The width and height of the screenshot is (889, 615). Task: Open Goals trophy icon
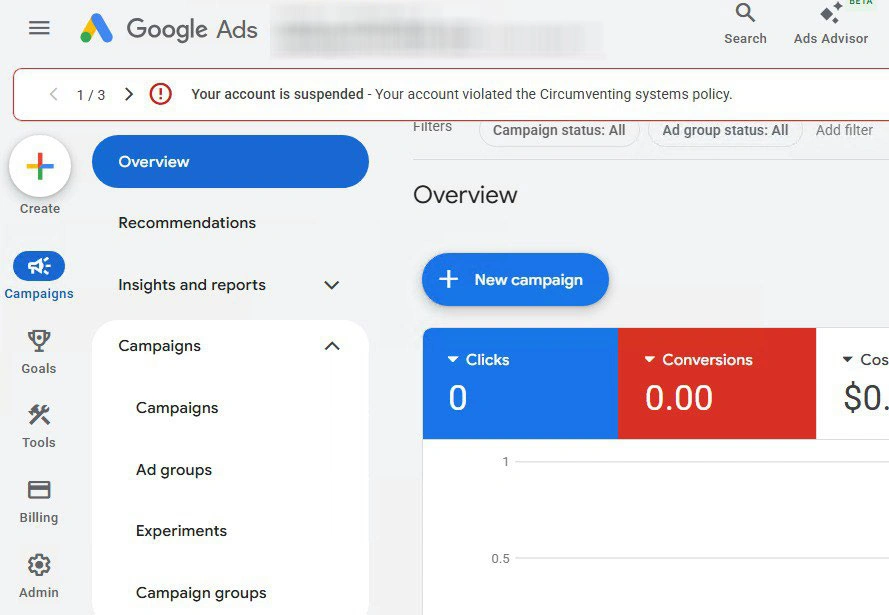(39, 341)
